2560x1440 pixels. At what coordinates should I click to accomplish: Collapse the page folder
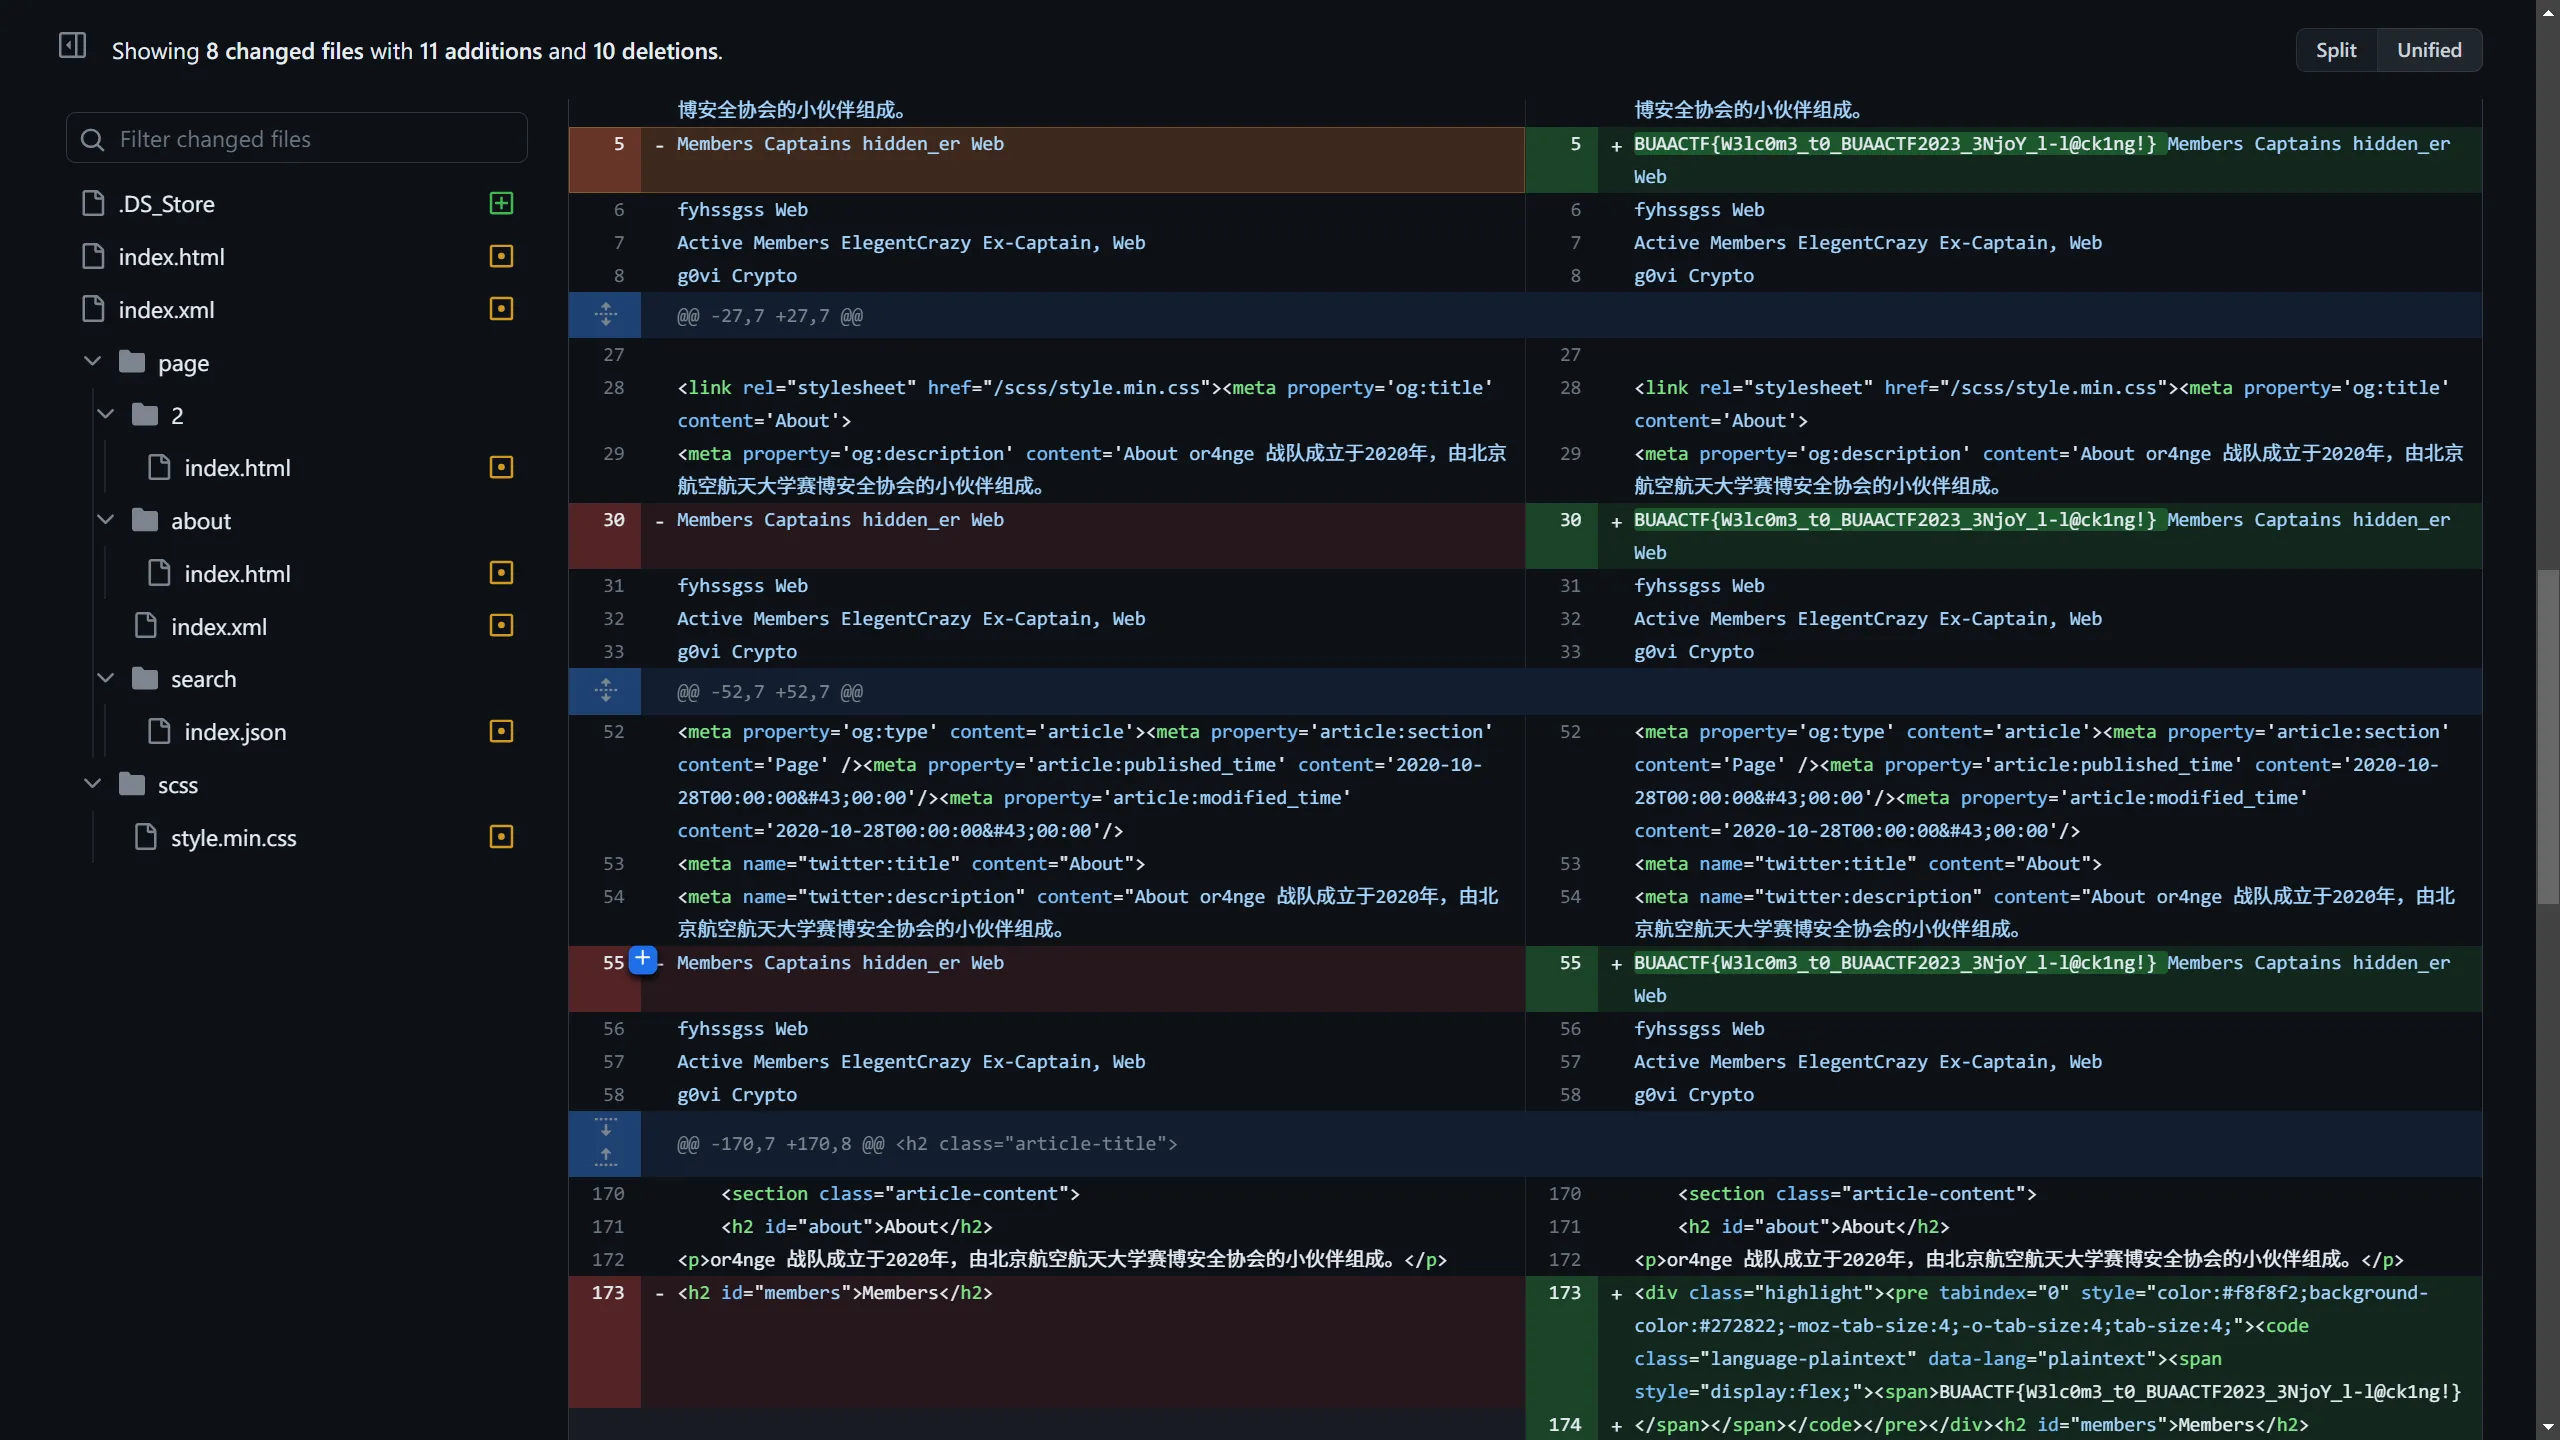[x=92, y=362]
